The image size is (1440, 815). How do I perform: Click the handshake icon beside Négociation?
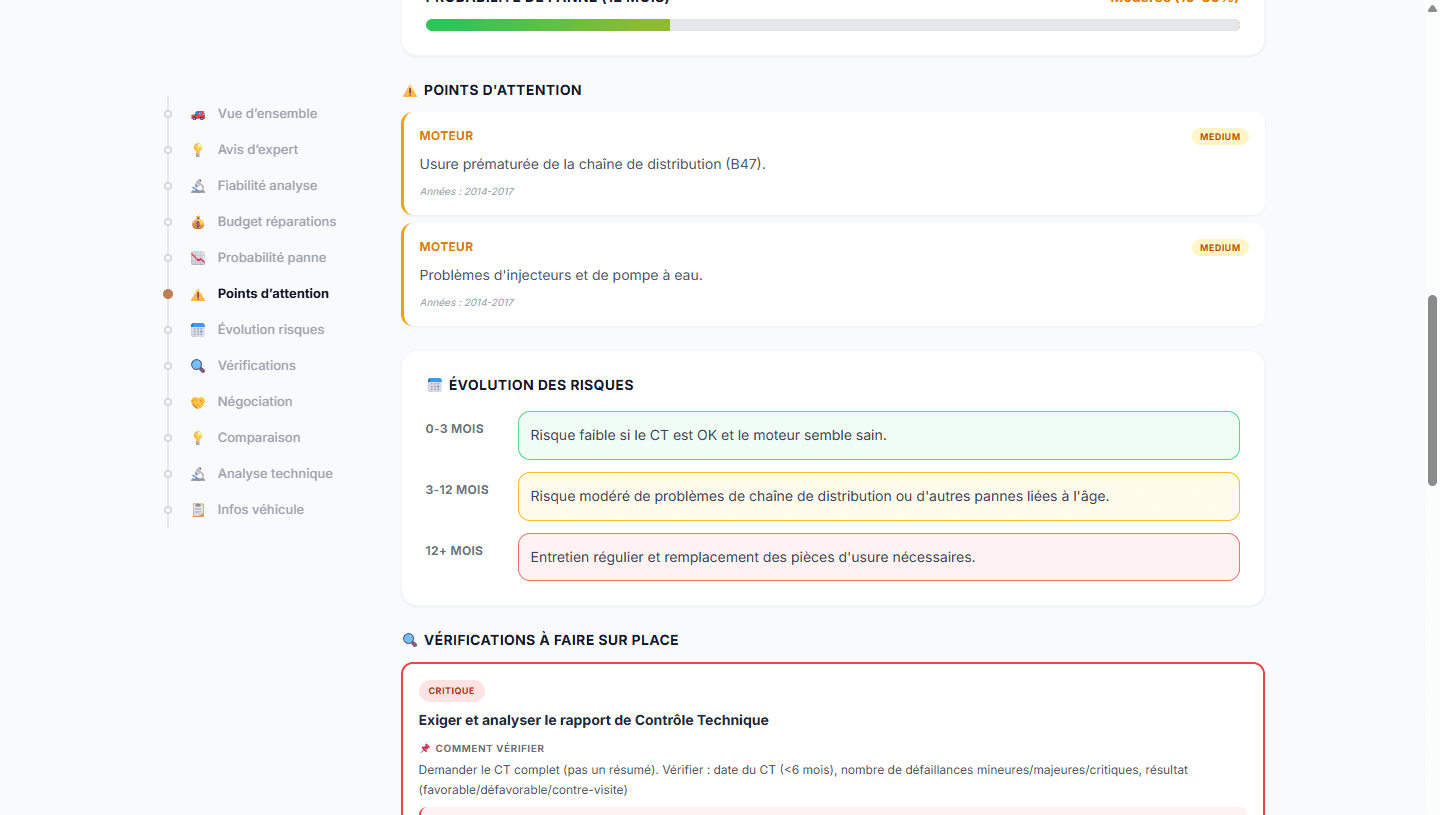198,402
